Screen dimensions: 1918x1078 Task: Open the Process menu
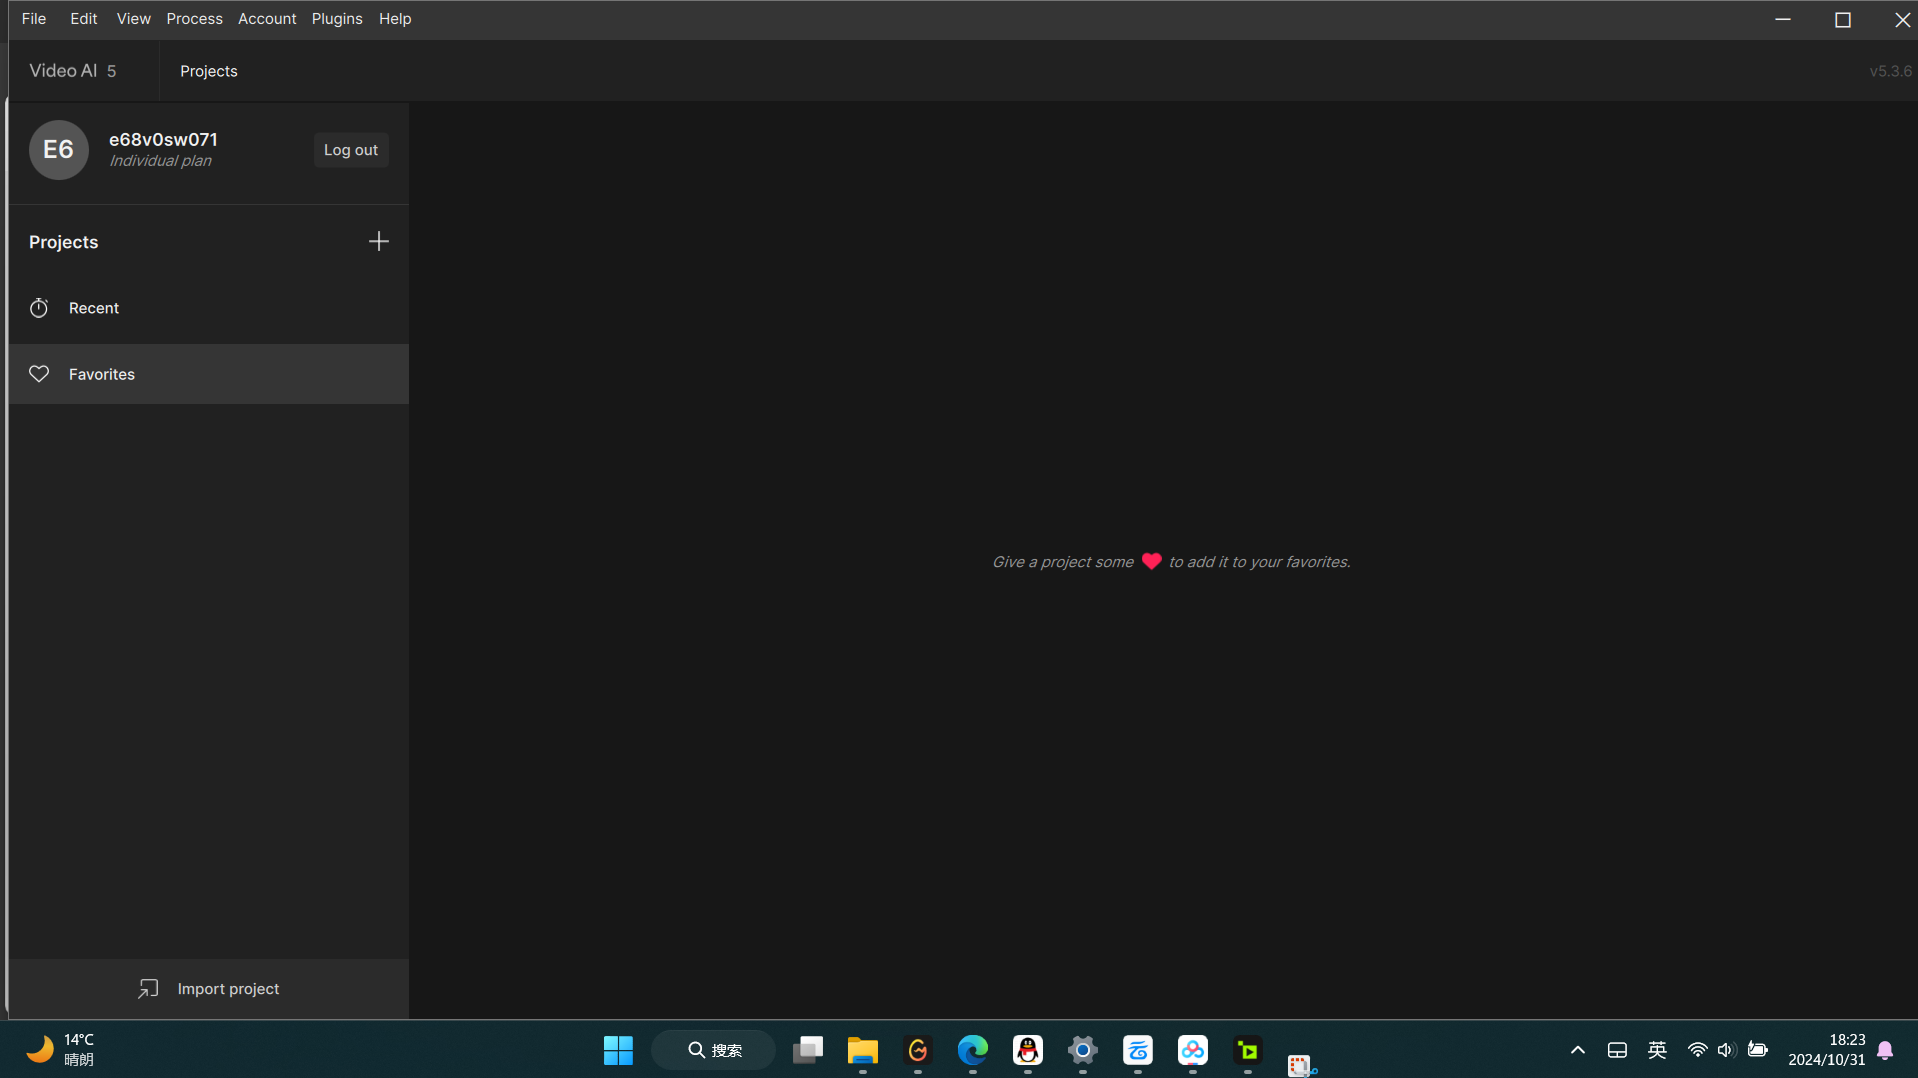pos(194,19)
